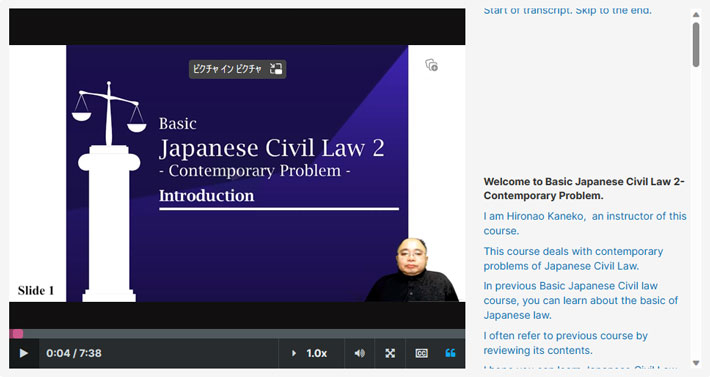Jump to the middle of the video progress bar
The image size is (710, 377).
(237, 334)
